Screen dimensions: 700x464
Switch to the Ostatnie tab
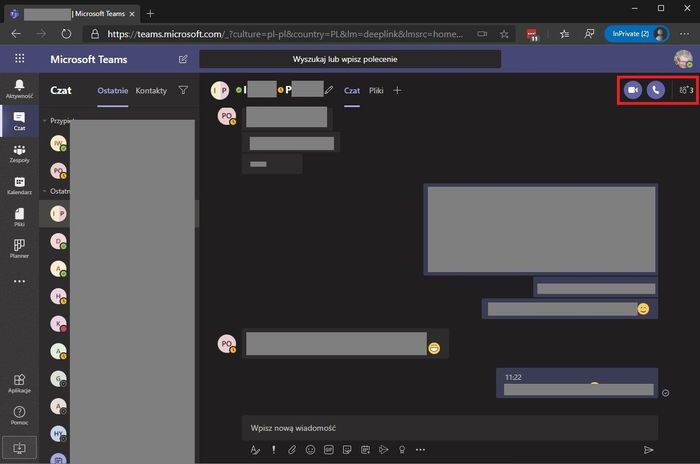[112, 90]
